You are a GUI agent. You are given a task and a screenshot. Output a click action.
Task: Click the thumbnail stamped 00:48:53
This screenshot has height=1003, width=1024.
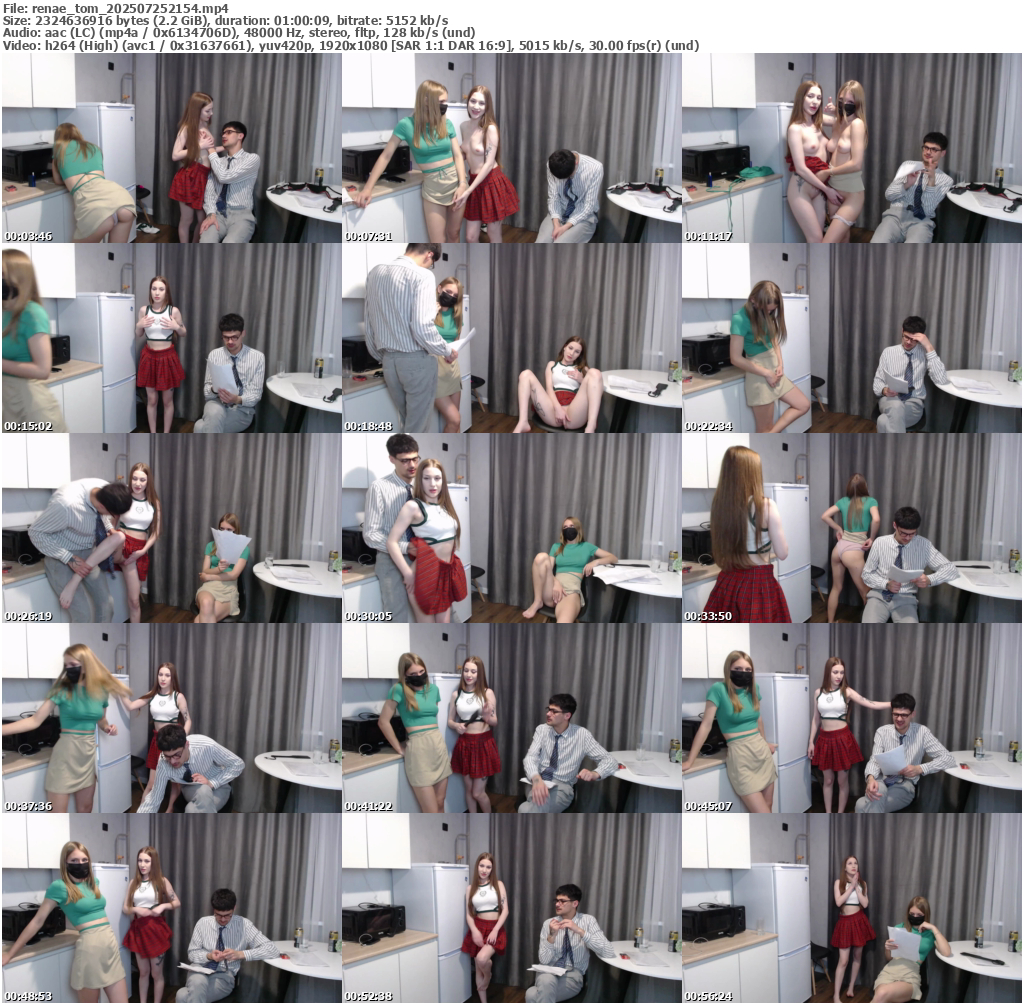tap(171, 908)
